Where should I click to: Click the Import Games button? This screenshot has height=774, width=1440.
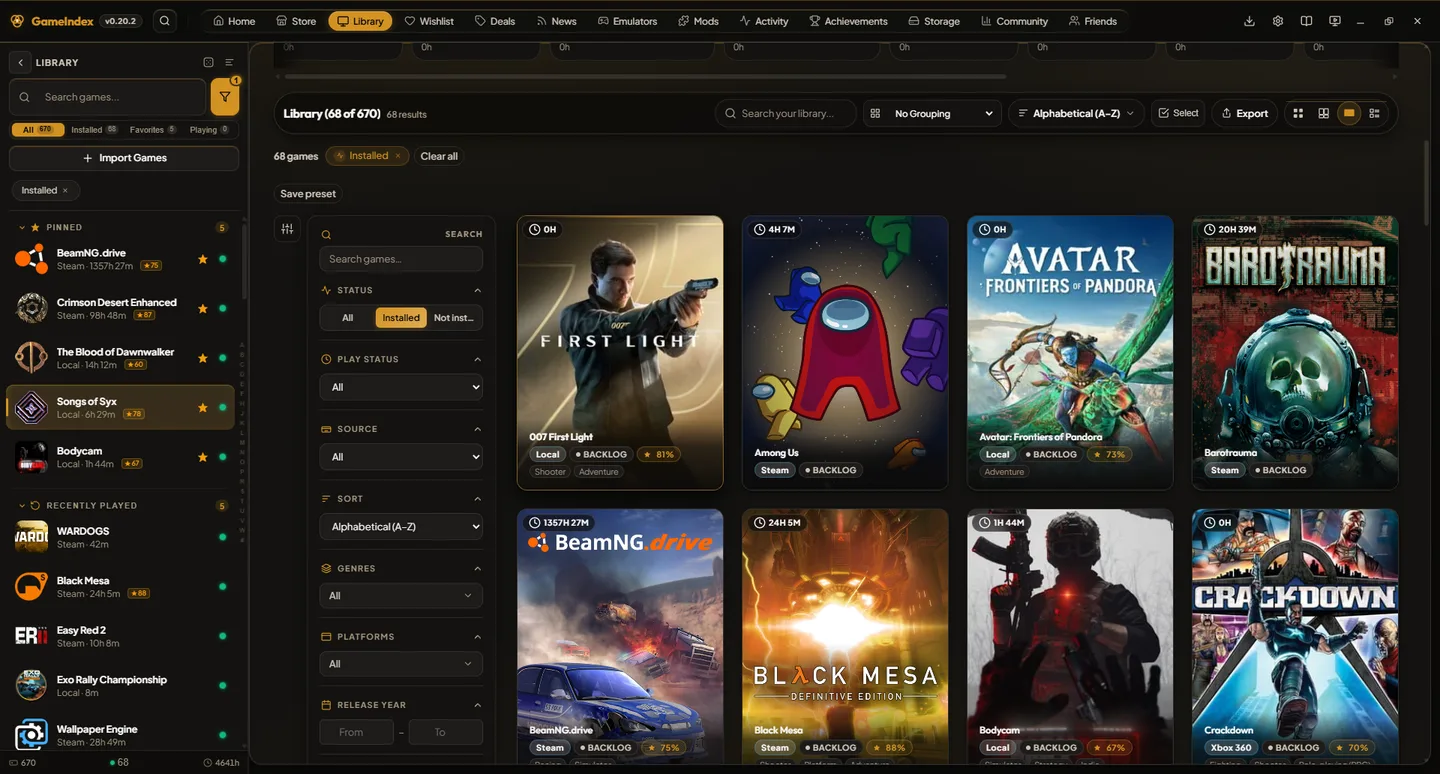[124, 158]
